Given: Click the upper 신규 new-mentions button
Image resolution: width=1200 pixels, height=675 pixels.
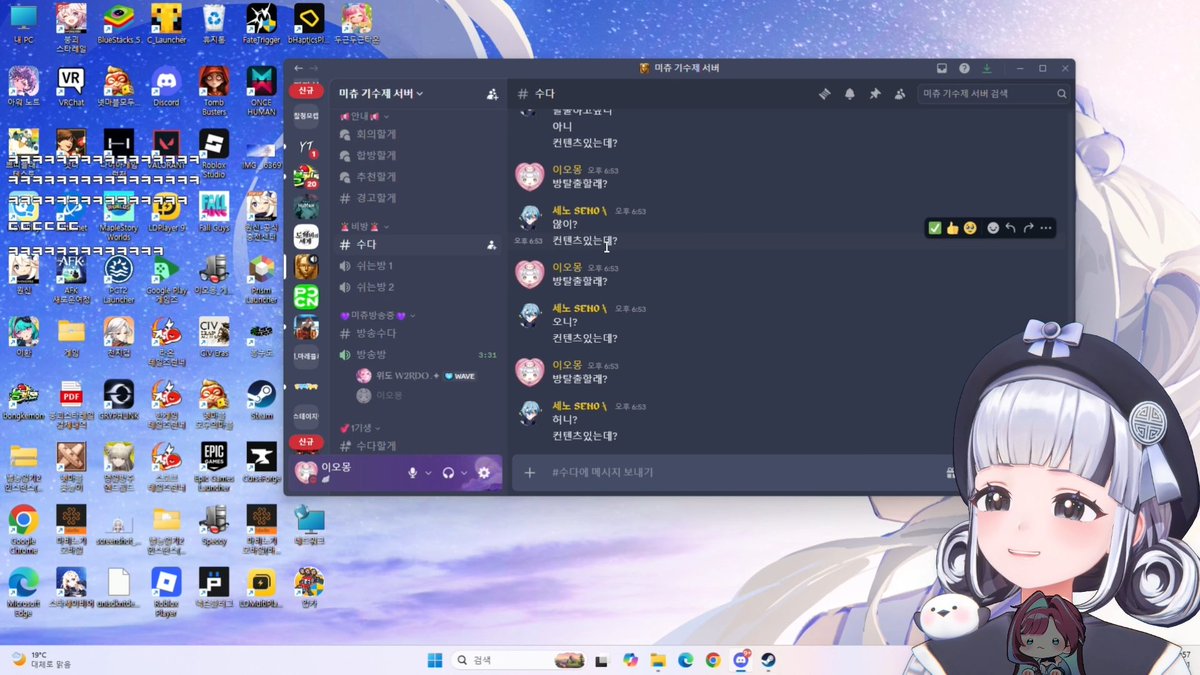Looking at the screenshot, I should tap(305, 90).
